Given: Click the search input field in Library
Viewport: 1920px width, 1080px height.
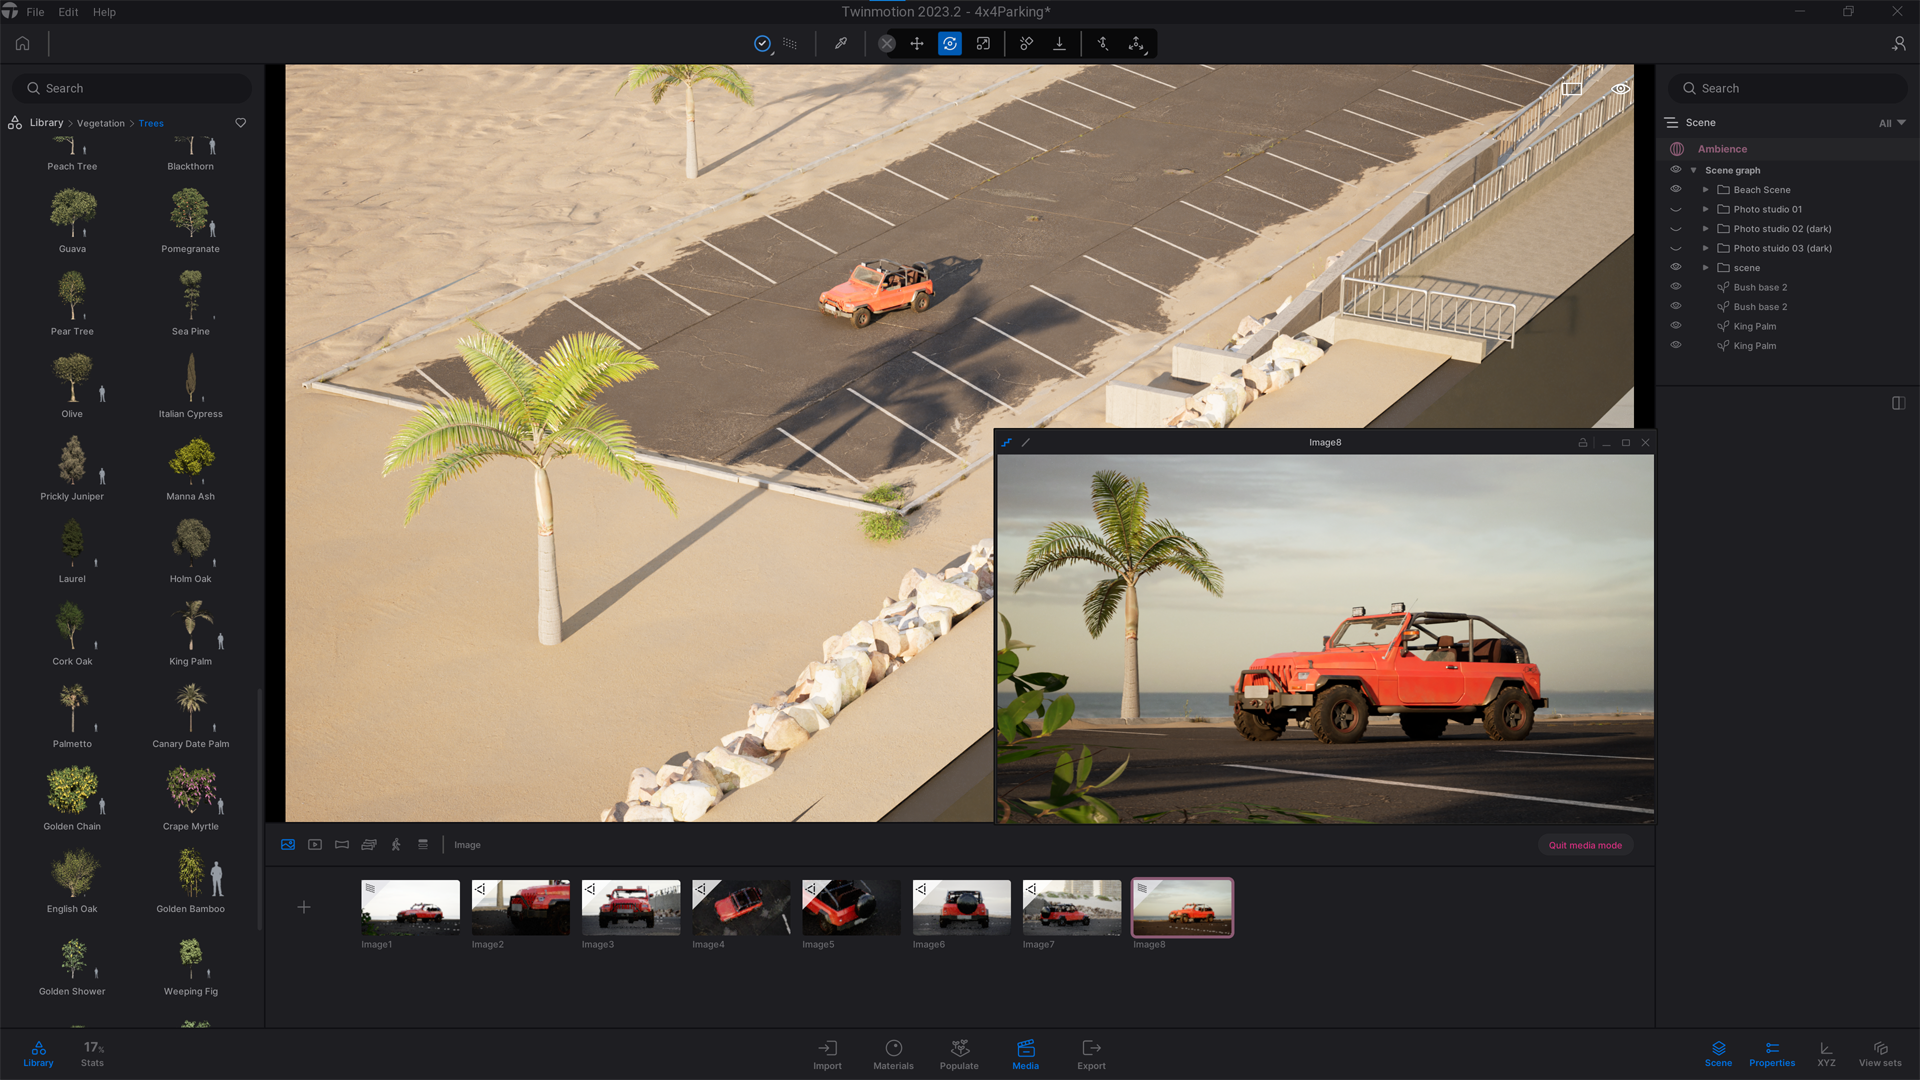Looking at the screenshot, I should coord(132,87).
